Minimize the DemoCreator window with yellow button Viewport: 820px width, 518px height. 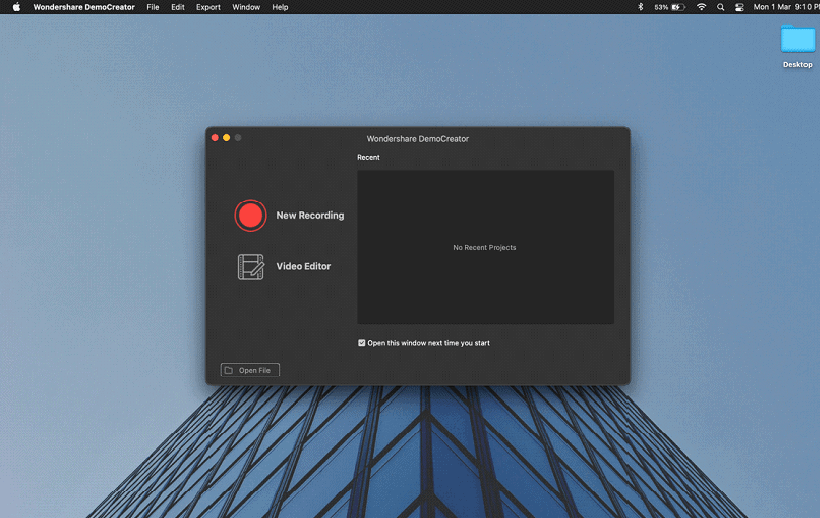point(226,137)
